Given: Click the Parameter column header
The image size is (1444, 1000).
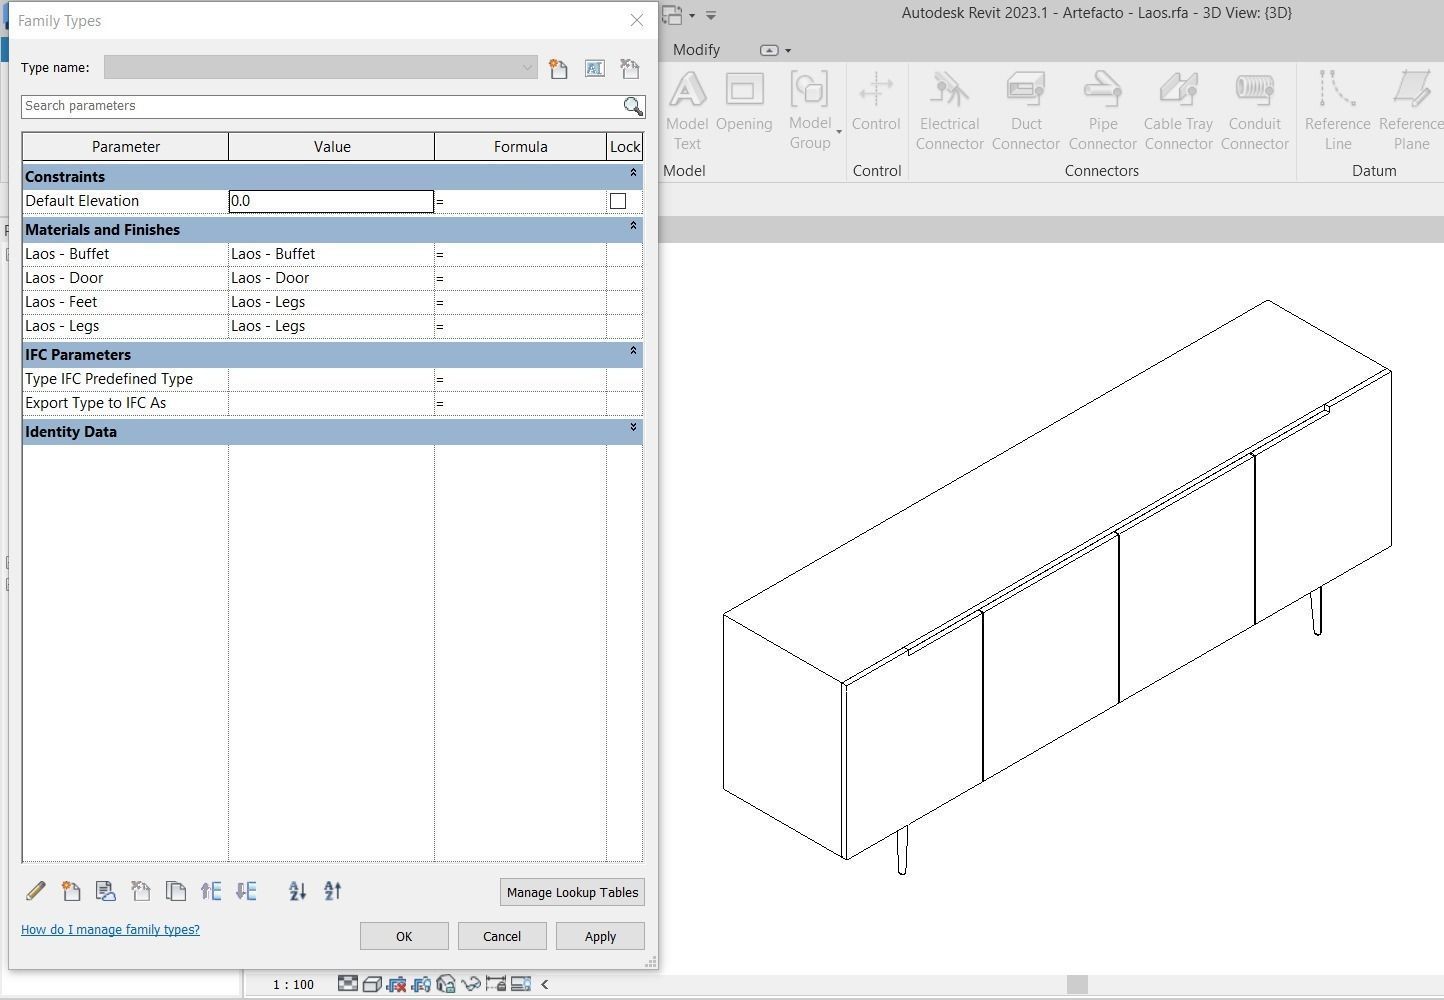Looking at the screenshot, I should pyautogui.click(x=126, y=147).
